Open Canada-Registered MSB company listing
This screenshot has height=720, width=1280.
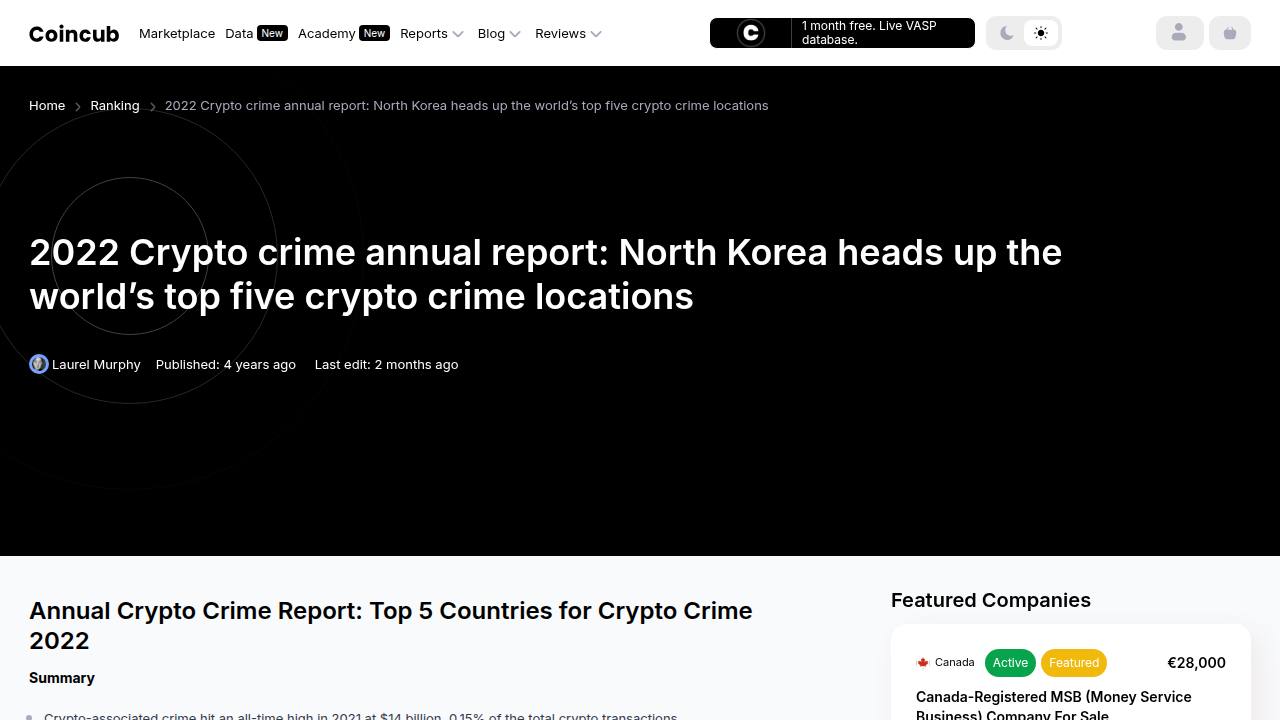tap(1054, 705)
